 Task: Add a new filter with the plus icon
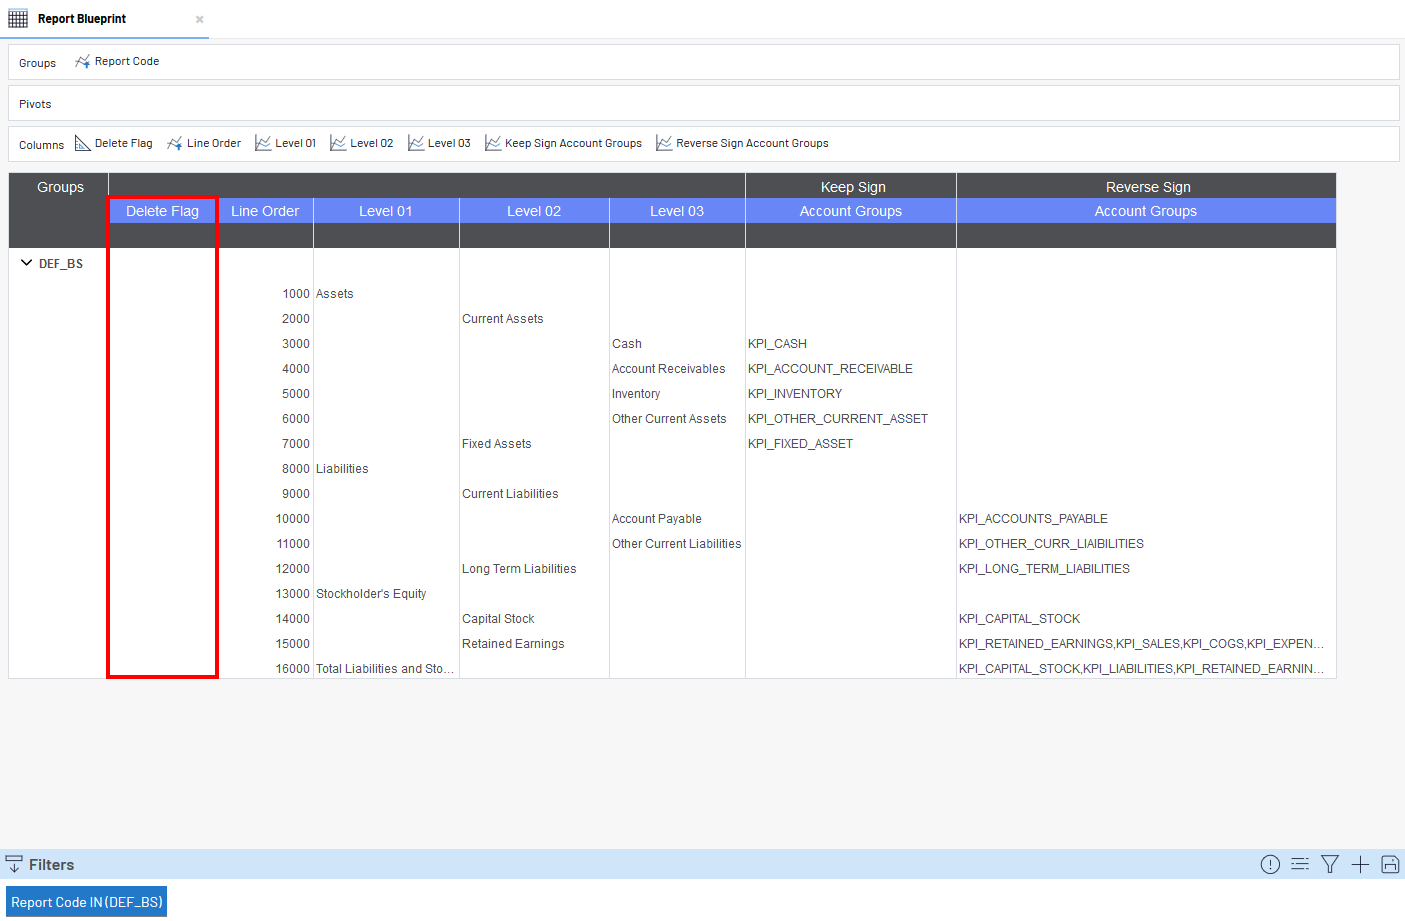[1360, 865]
